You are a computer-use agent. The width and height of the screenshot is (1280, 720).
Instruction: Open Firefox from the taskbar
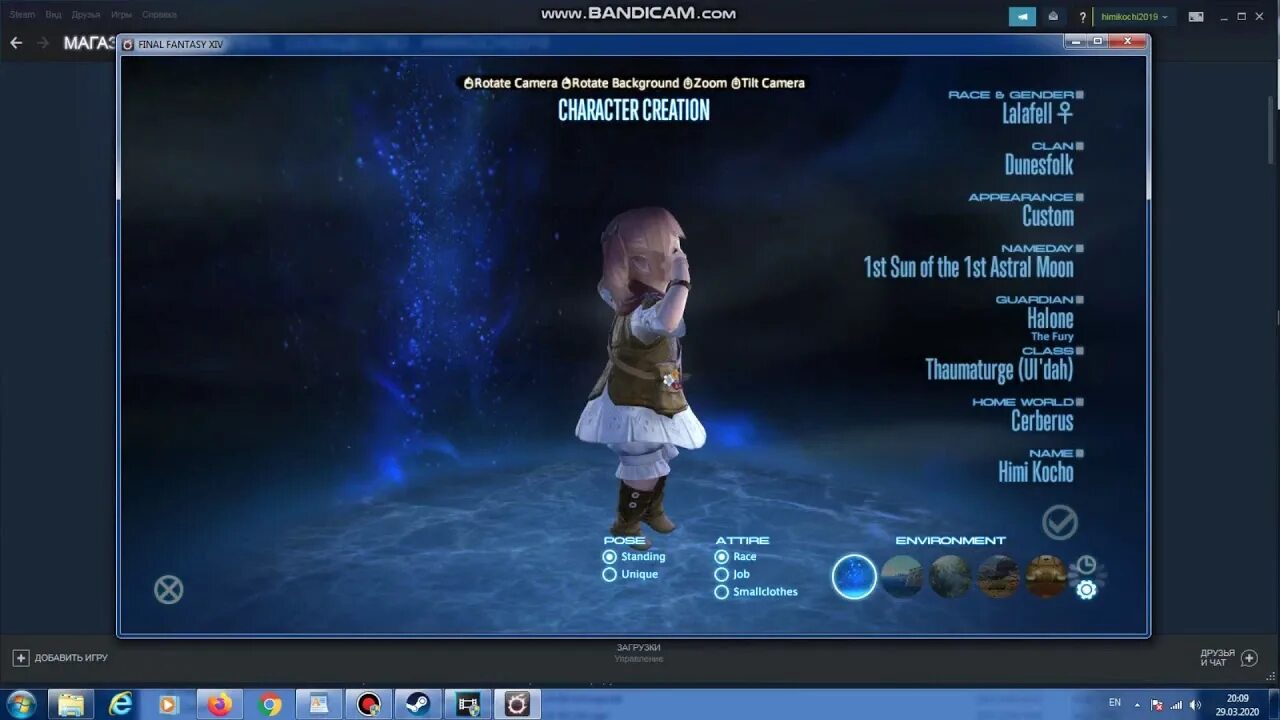tap(220, 704)
